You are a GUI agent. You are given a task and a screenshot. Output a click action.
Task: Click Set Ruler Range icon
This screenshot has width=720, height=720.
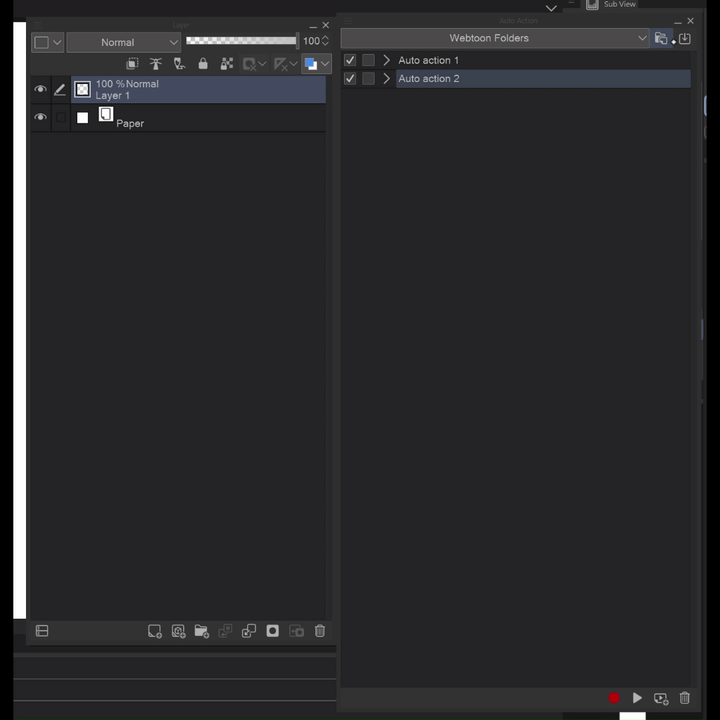(280, 64)
